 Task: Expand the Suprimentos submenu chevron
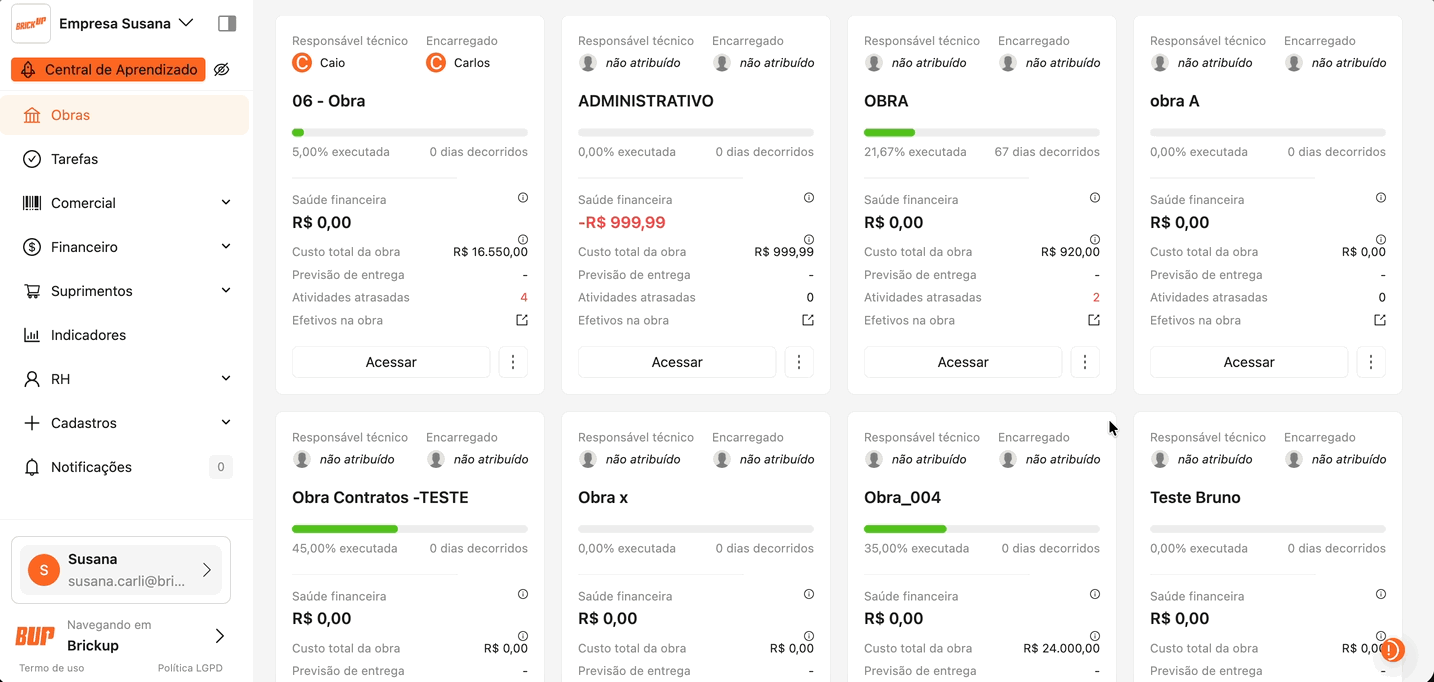pos(226,291)
